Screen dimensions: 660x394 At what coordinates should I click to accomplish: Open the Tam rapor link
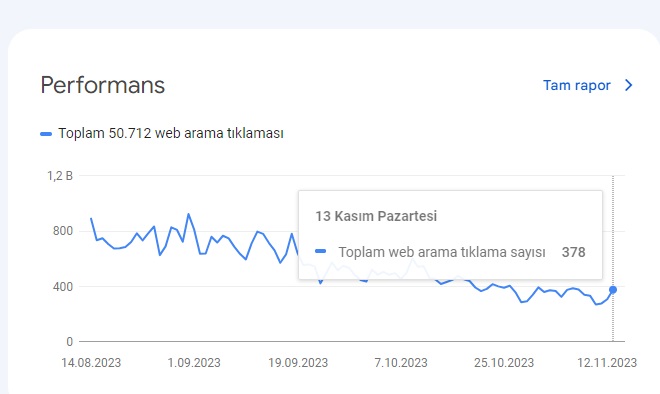coord(576,85)
